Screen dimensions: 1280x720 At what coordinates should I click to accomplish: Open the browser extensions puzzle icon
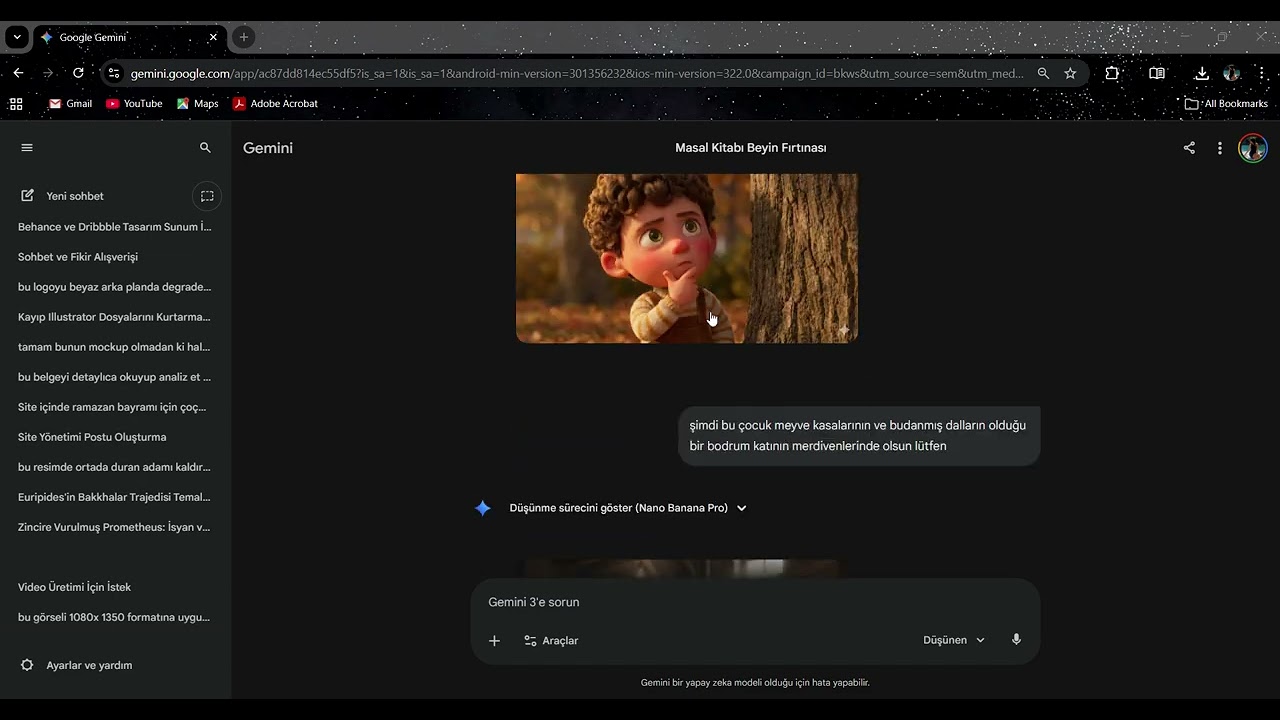tap(1112, 73)
